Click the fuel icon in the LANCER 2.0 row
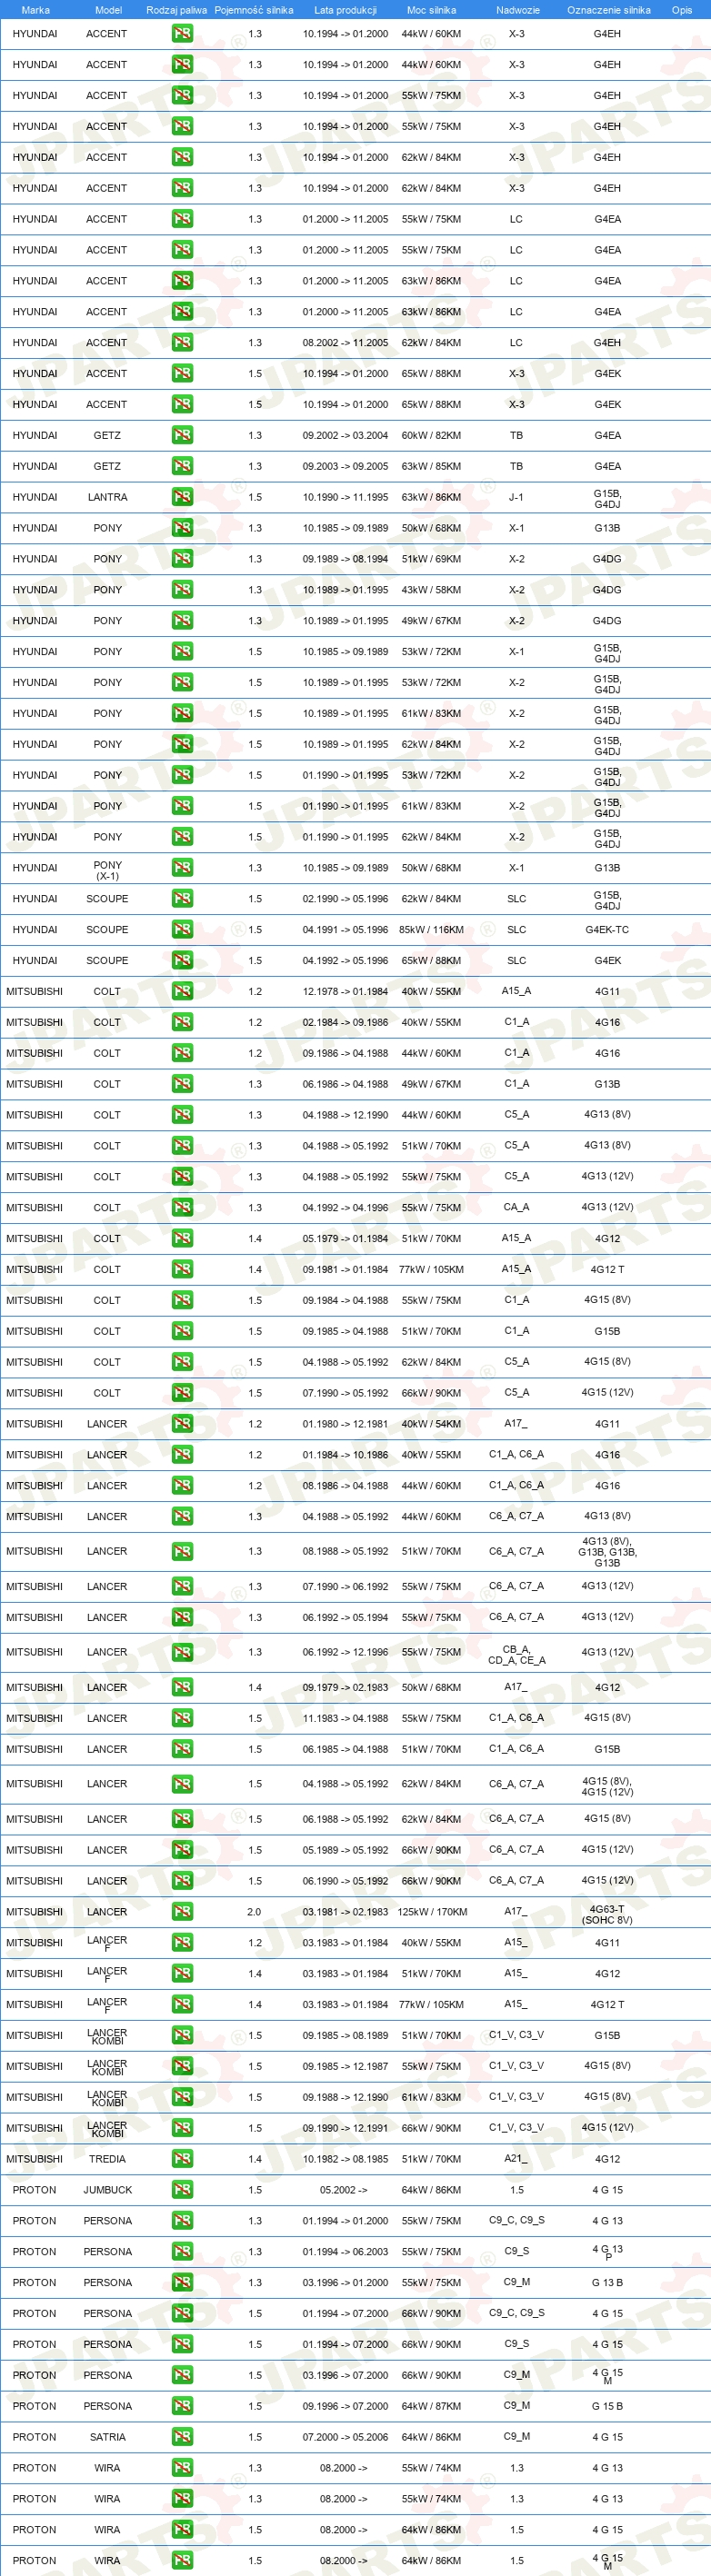Viewport: 711px width, 2576px height. 182,1912
